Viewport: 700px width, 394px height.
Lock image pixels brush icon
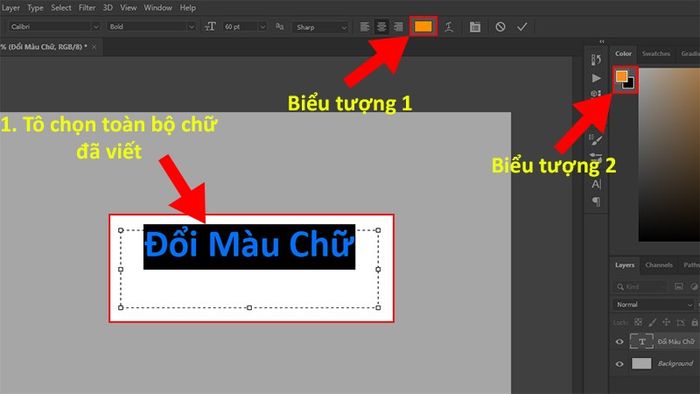coord(652,322)
